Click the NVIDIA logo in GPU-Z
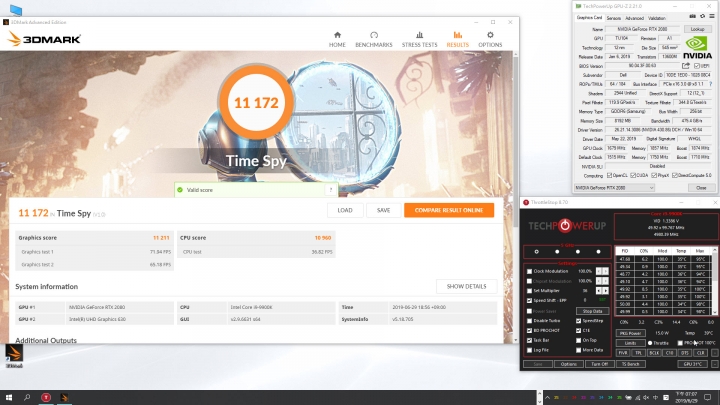This screenshot has width=720, height=405. [x=698, y=48]
